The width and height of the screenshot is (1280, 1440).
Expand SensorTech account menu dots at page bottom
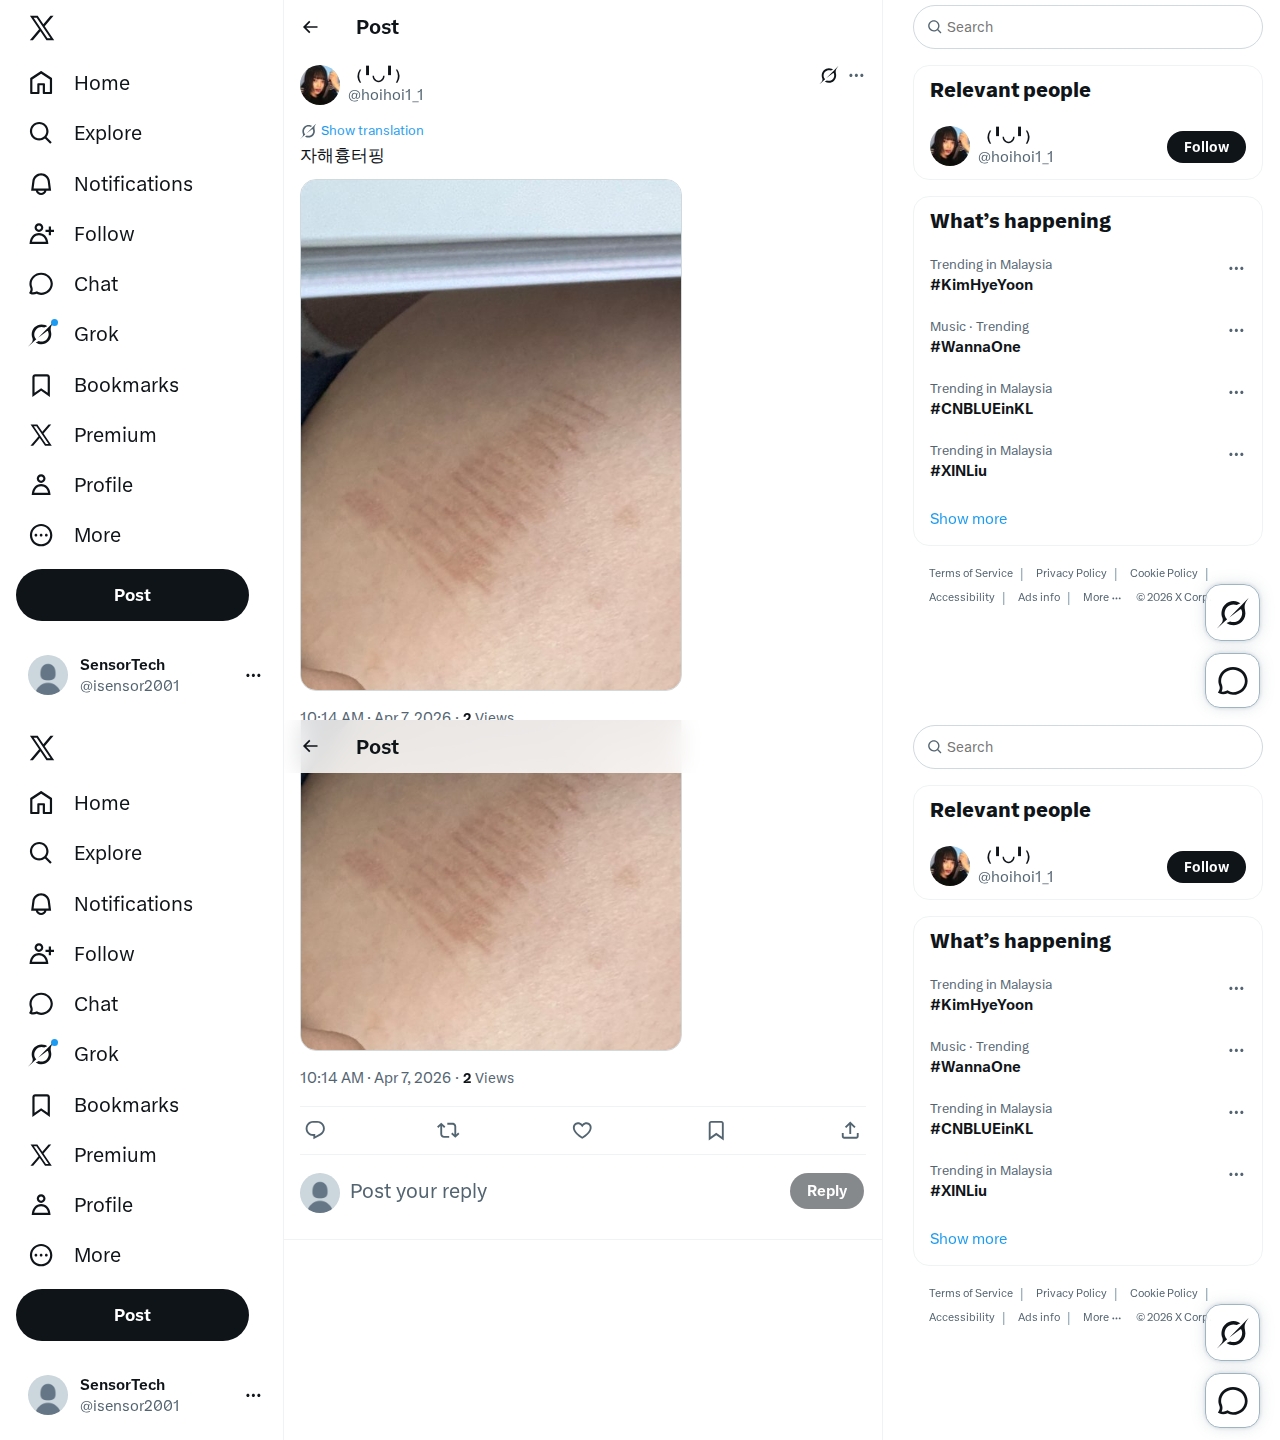pyautogui.click(x=253, y=1395)
